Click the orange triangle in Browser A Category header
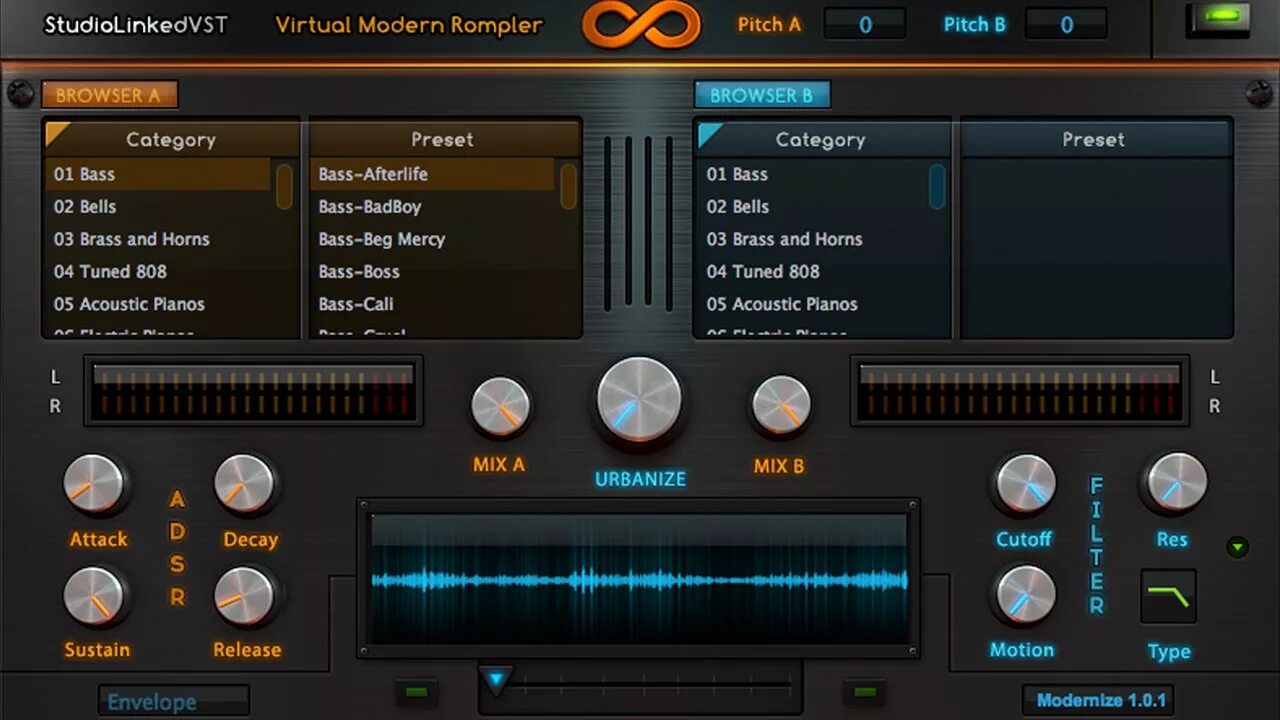The image size is (1280, 720). [x=57, y=134]
